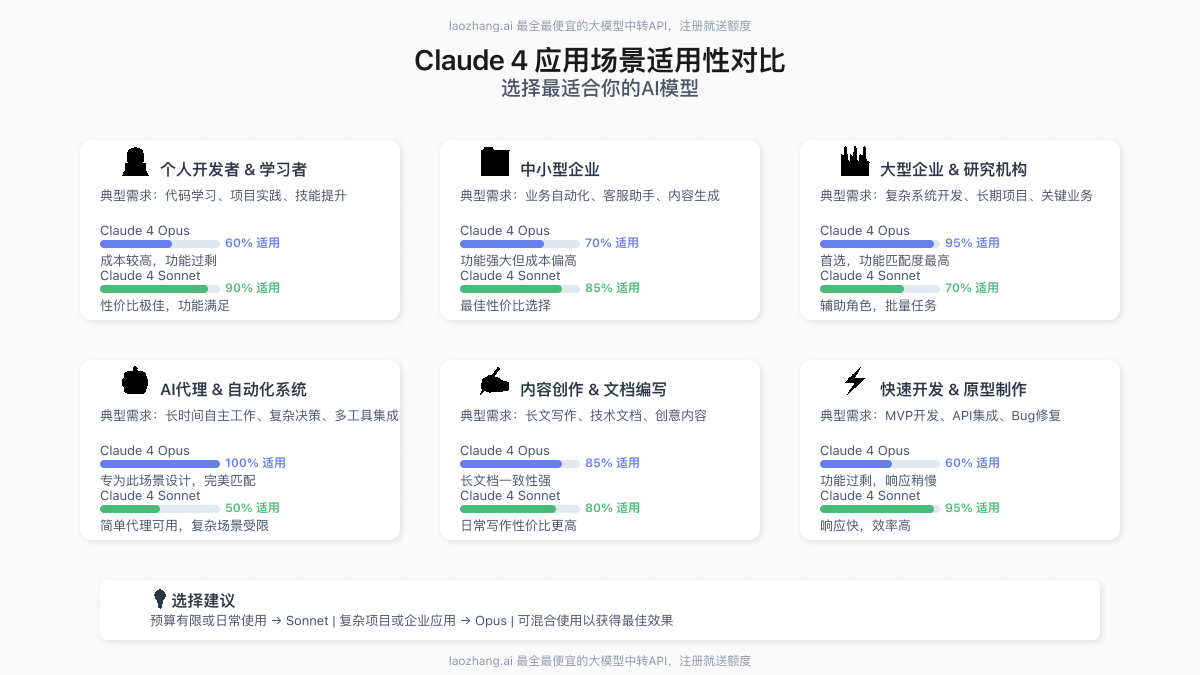
Task: Click the note 最佳性价比选择
Action: coord(505,306)
